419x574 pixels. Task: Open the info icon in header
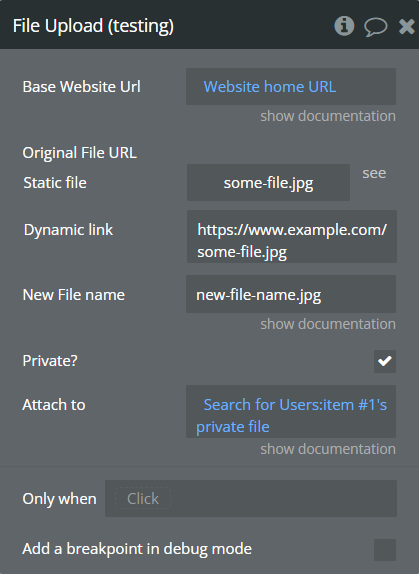click(x=344, y=26)
